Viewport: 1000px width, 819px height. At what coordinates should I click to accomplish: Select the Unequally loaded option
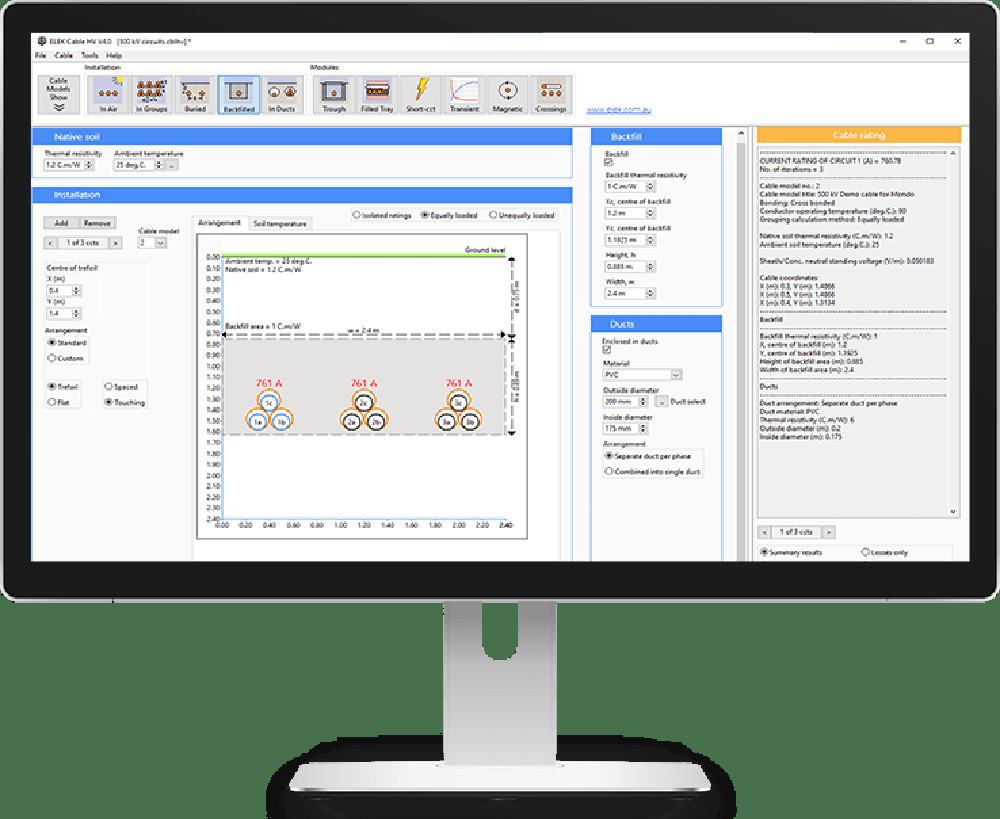point(522,216)
